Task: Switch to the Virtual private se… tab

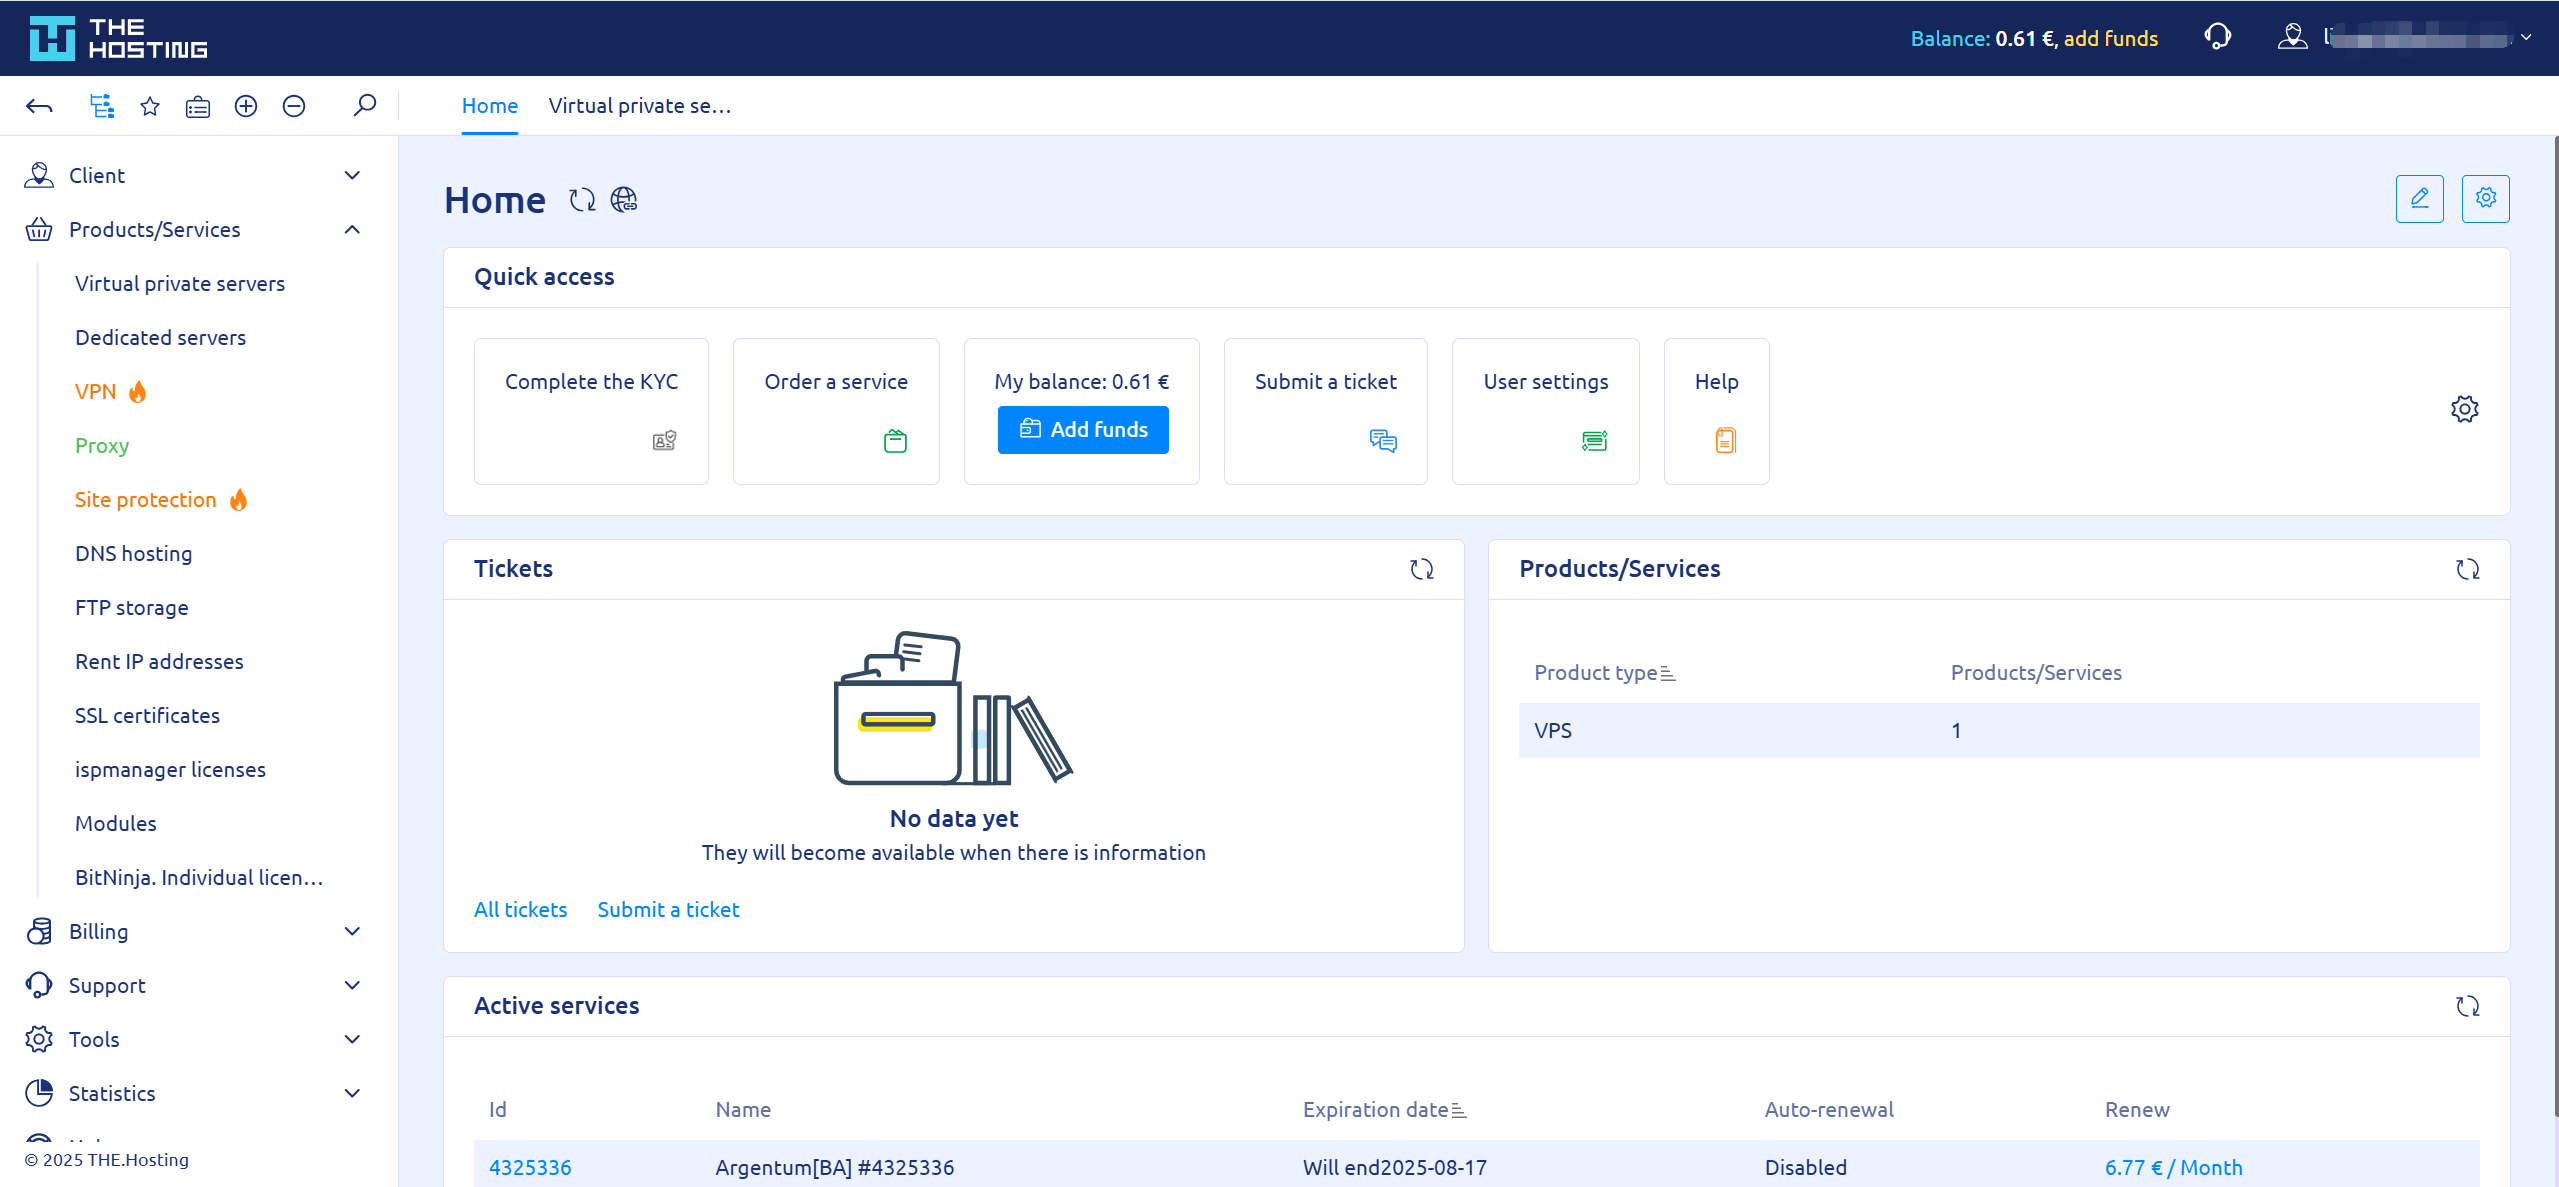Action: coord(640,106)
